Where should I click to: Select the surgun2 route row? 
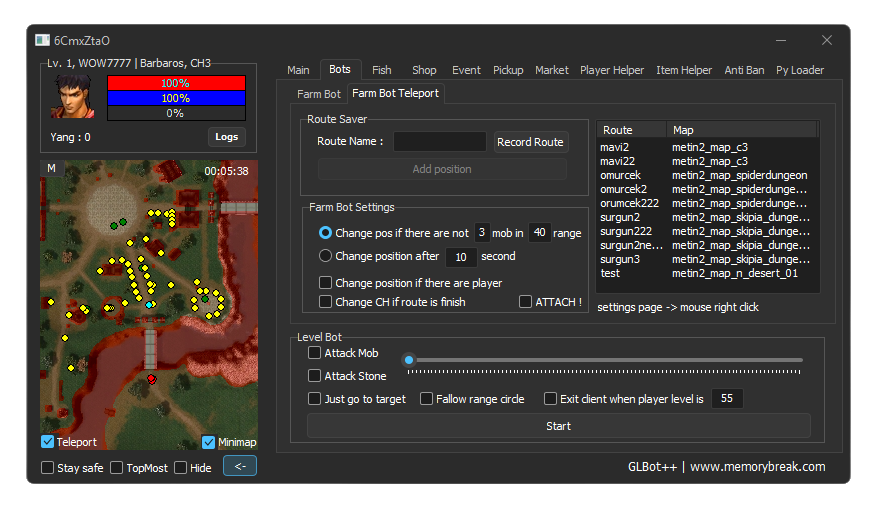(x=707, y=218)
